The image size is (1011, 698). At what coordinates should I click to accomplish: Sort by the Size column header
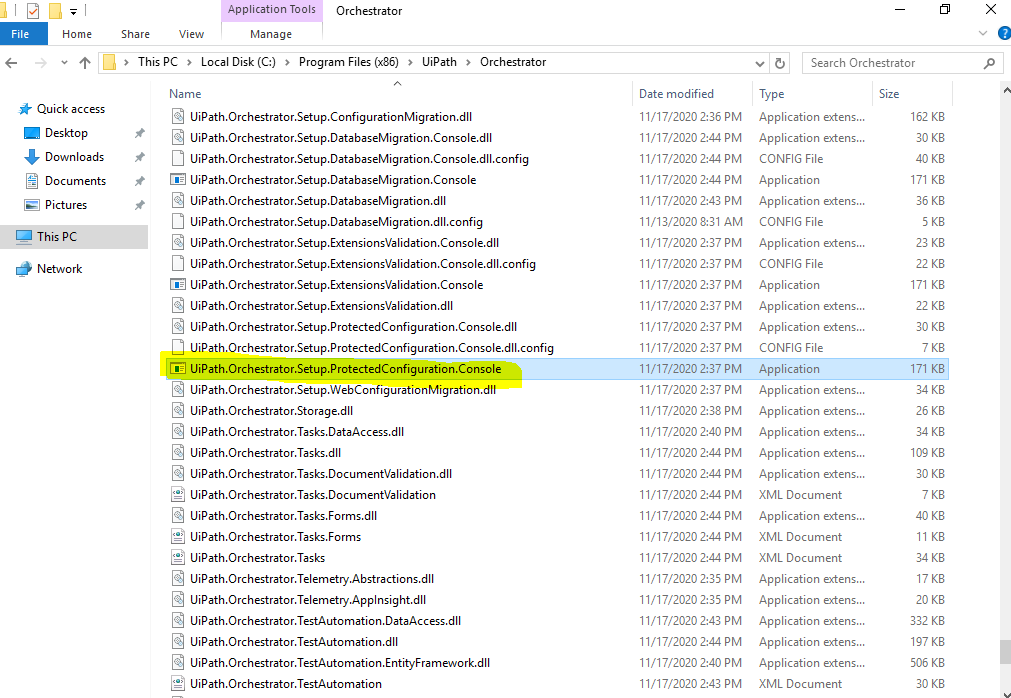(888, 94)
